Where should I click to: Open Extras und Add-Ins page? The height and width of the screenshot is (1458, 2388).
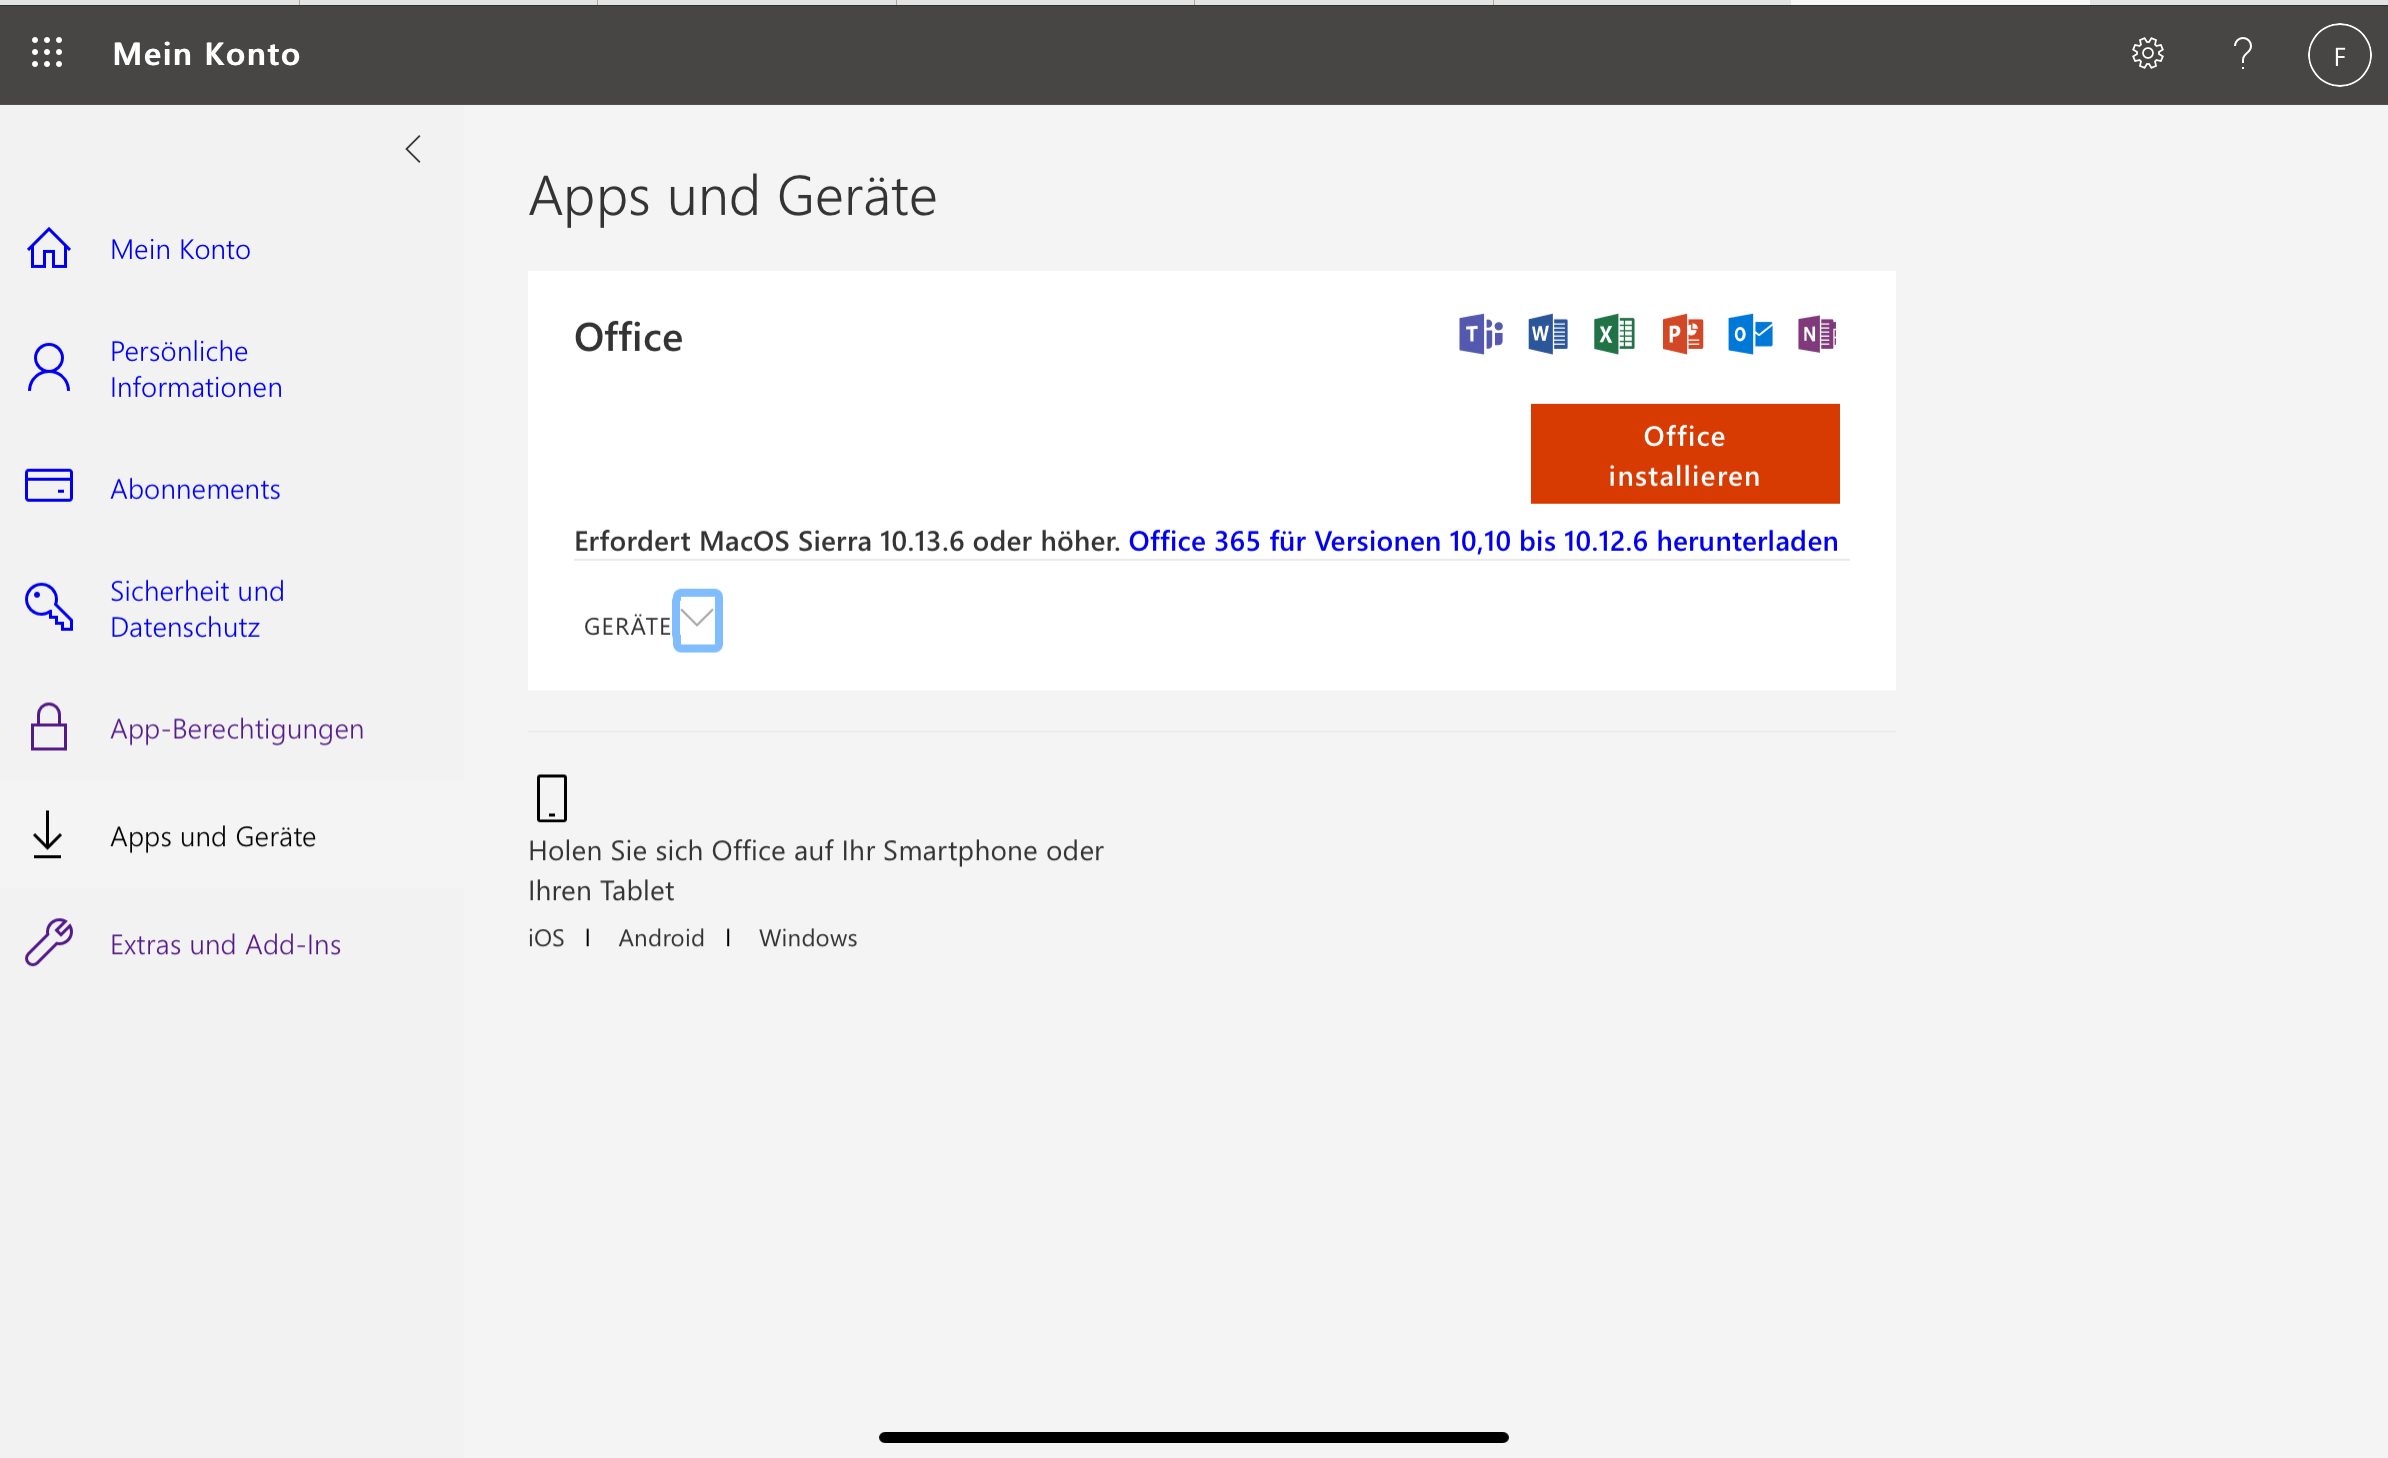pos(225,944)
